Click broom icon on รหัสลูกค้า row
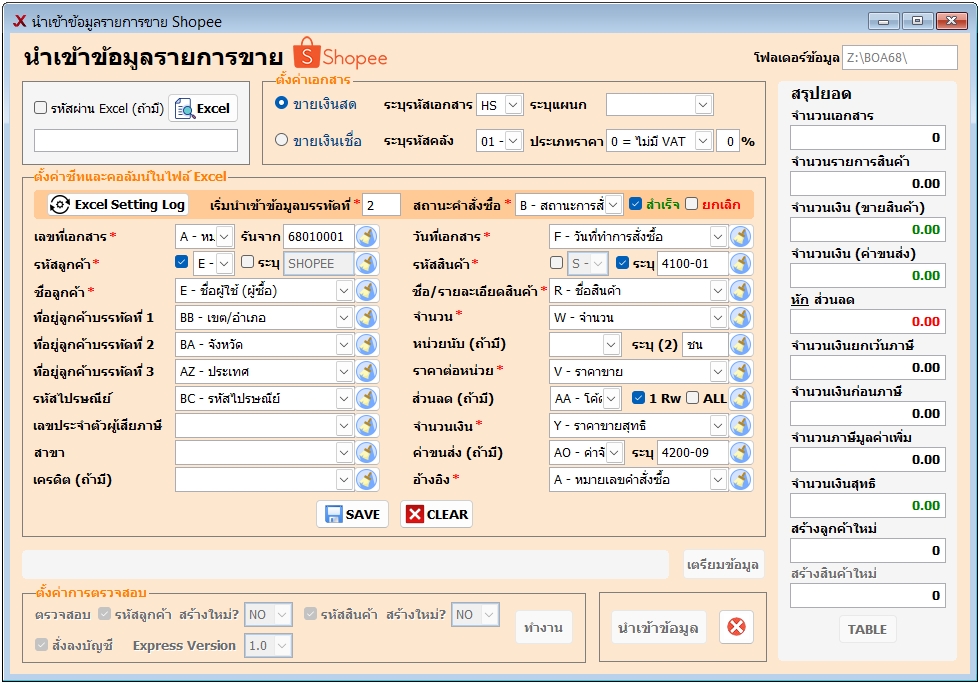This screenshot has width=979, height=685. [x=367, y=264]
